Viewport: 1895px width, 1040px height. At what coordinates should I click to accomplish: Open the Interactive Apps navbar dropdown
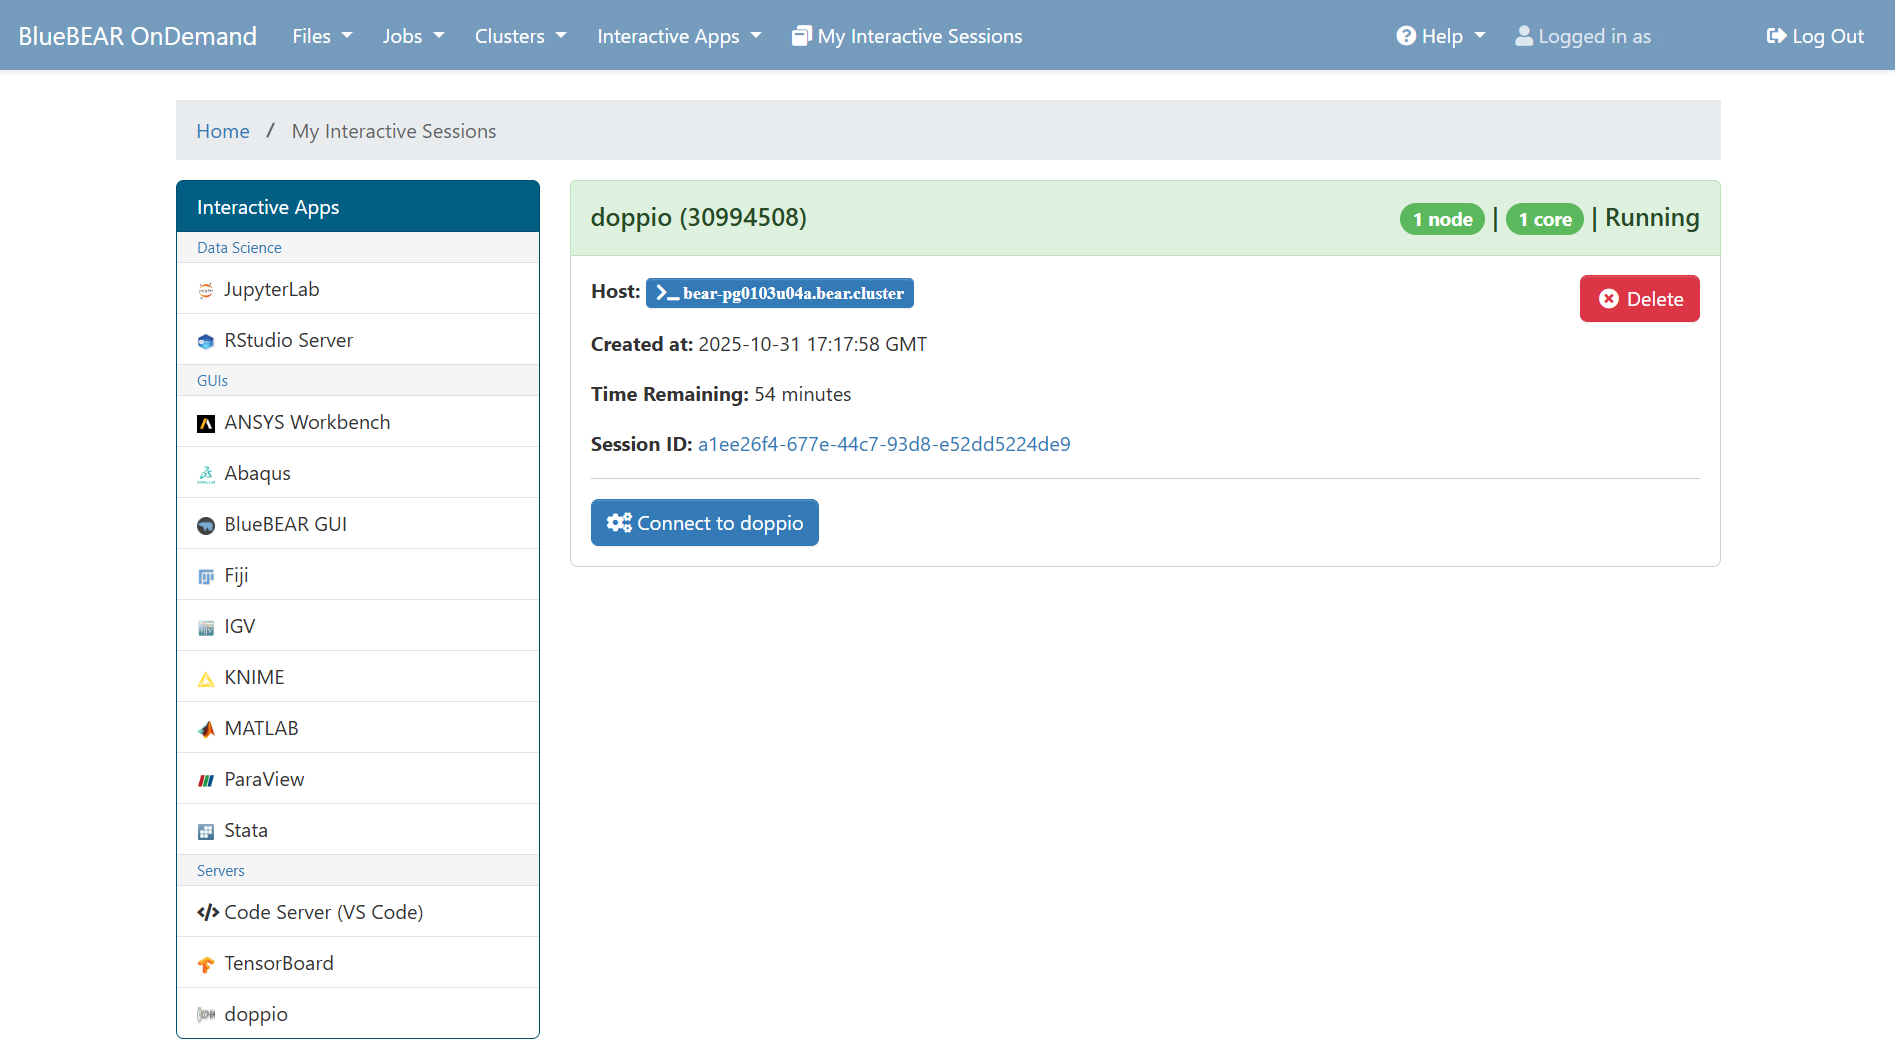(679, 36)
